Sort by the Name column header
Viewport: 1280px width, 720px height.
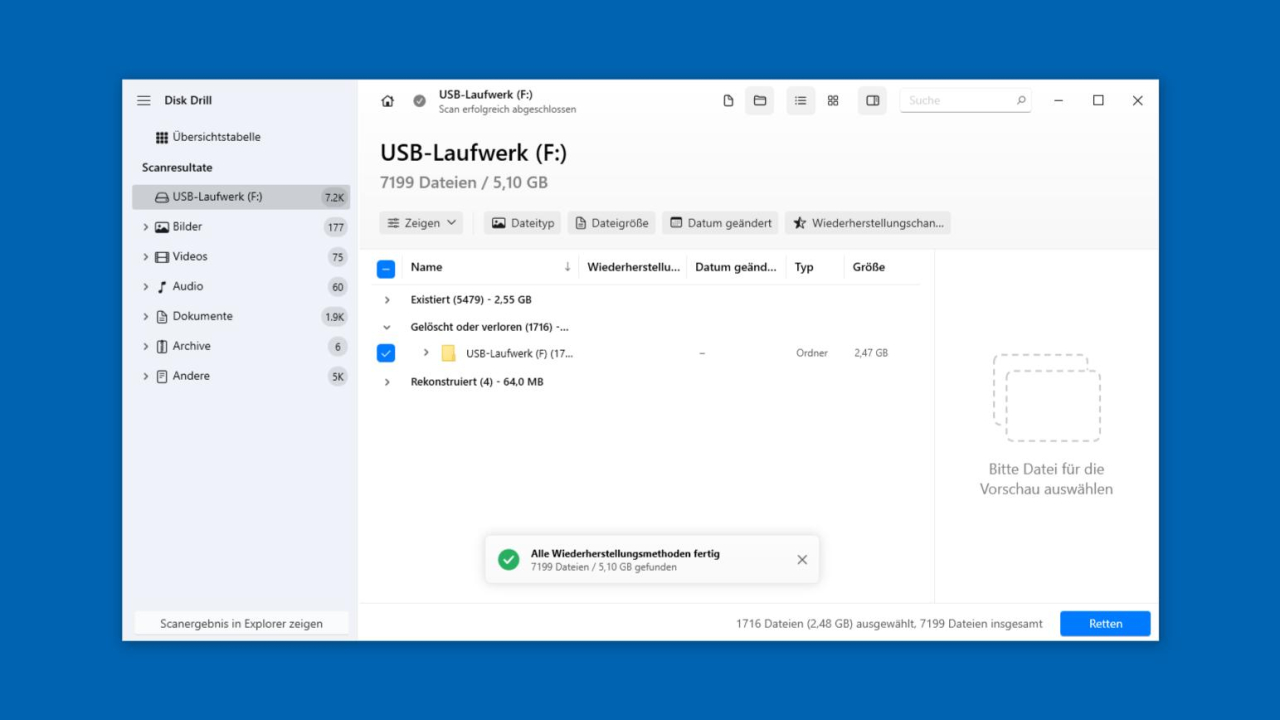(x=490, y=267)
